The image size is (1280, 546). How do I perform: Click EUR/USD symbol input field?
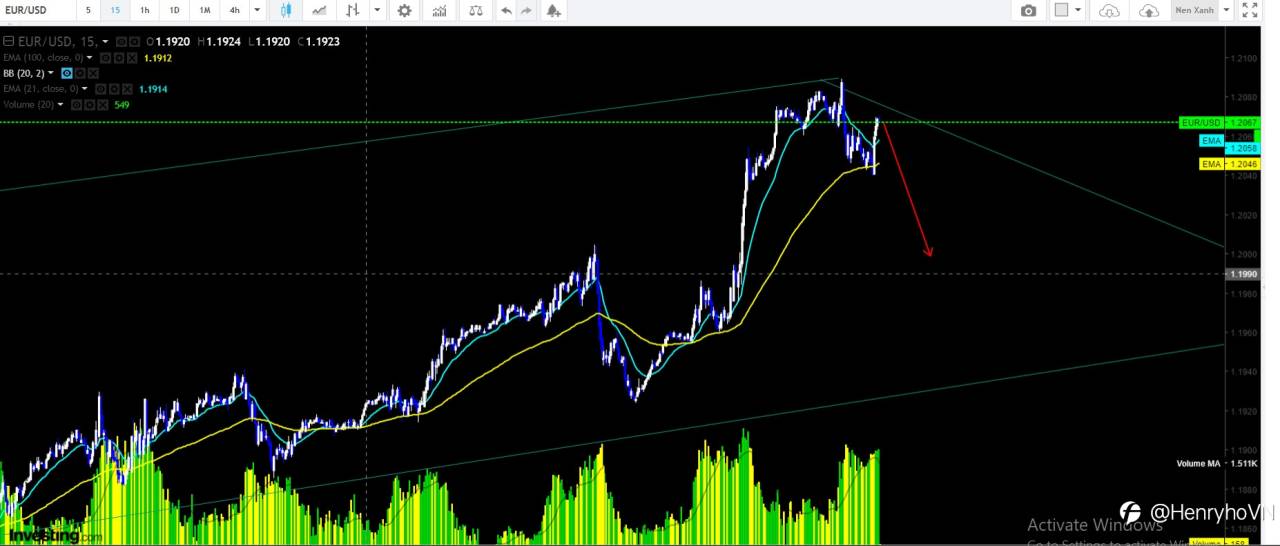pyautogui.click(x=35, y=10)
